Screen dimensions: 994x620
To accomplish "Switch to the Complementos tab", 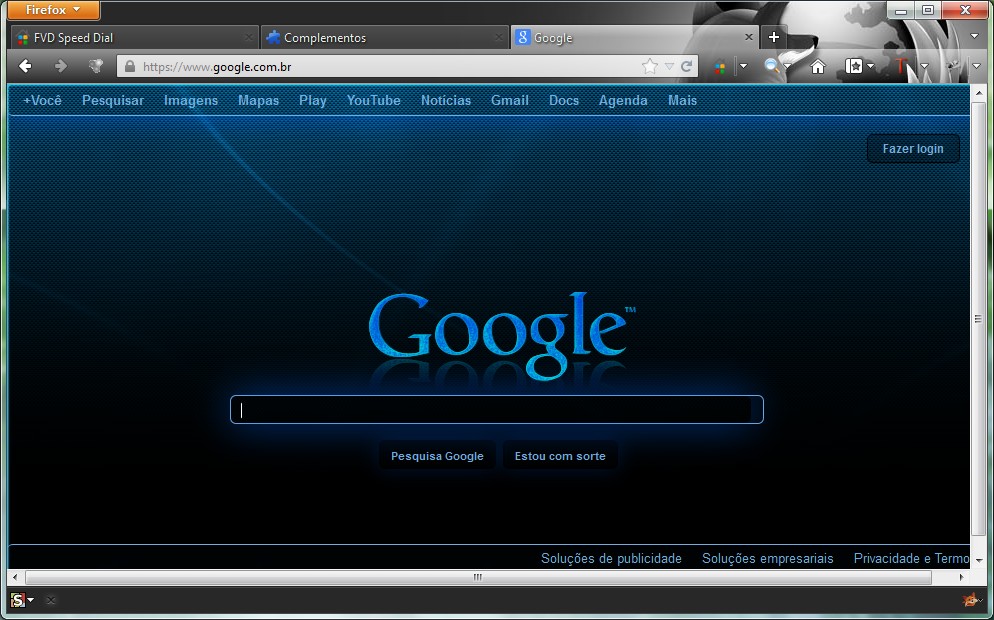I will pyautogui.click(x=384, y=37).
